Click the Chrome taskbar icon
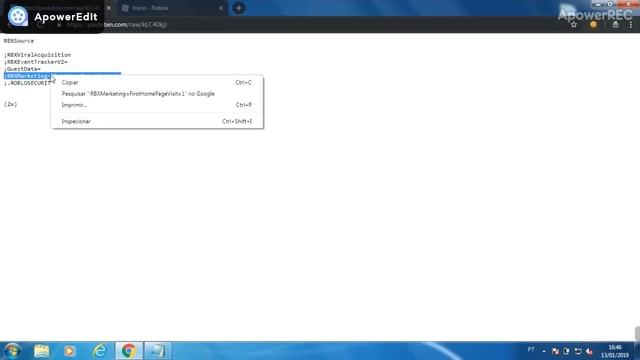Viewport: 640px width, 360px height. pos(129,351)
